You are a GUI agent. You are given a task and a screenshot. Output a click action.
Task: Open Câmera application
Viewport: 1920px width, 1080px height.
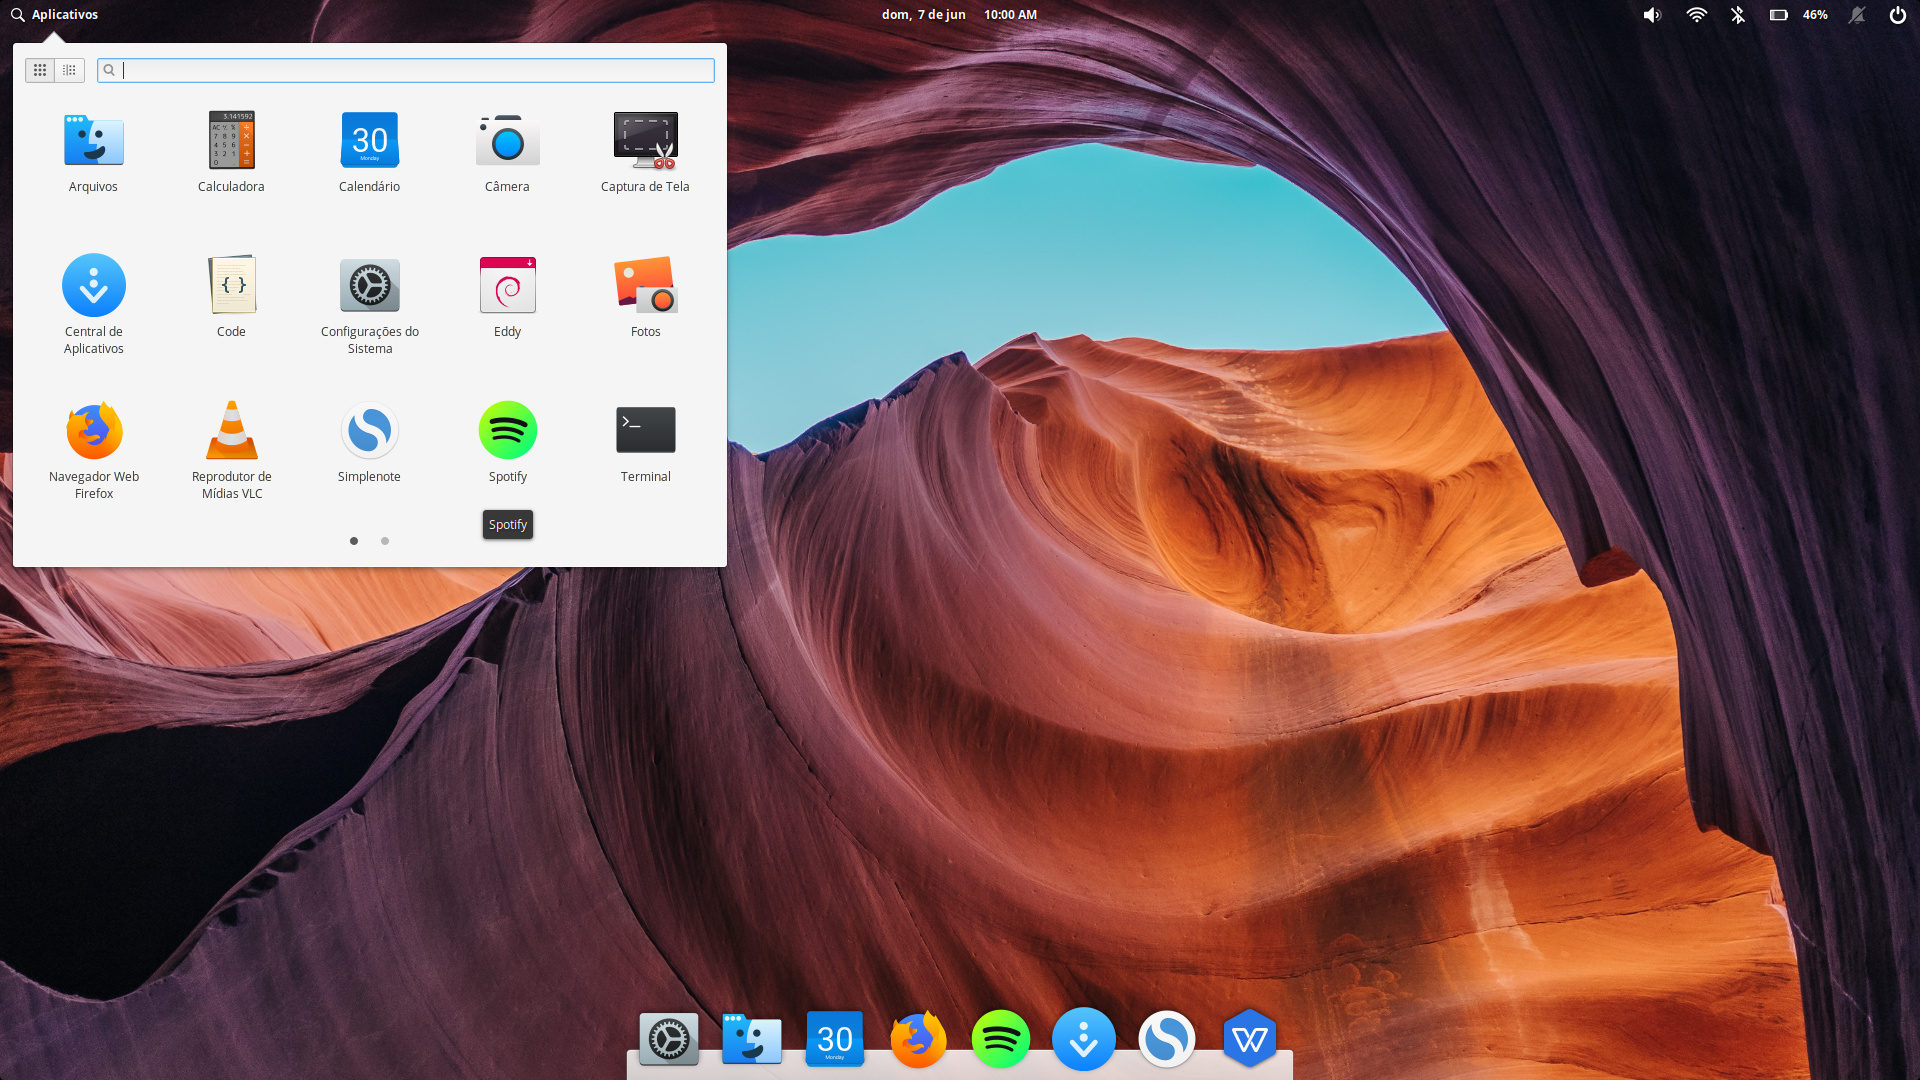507,141
